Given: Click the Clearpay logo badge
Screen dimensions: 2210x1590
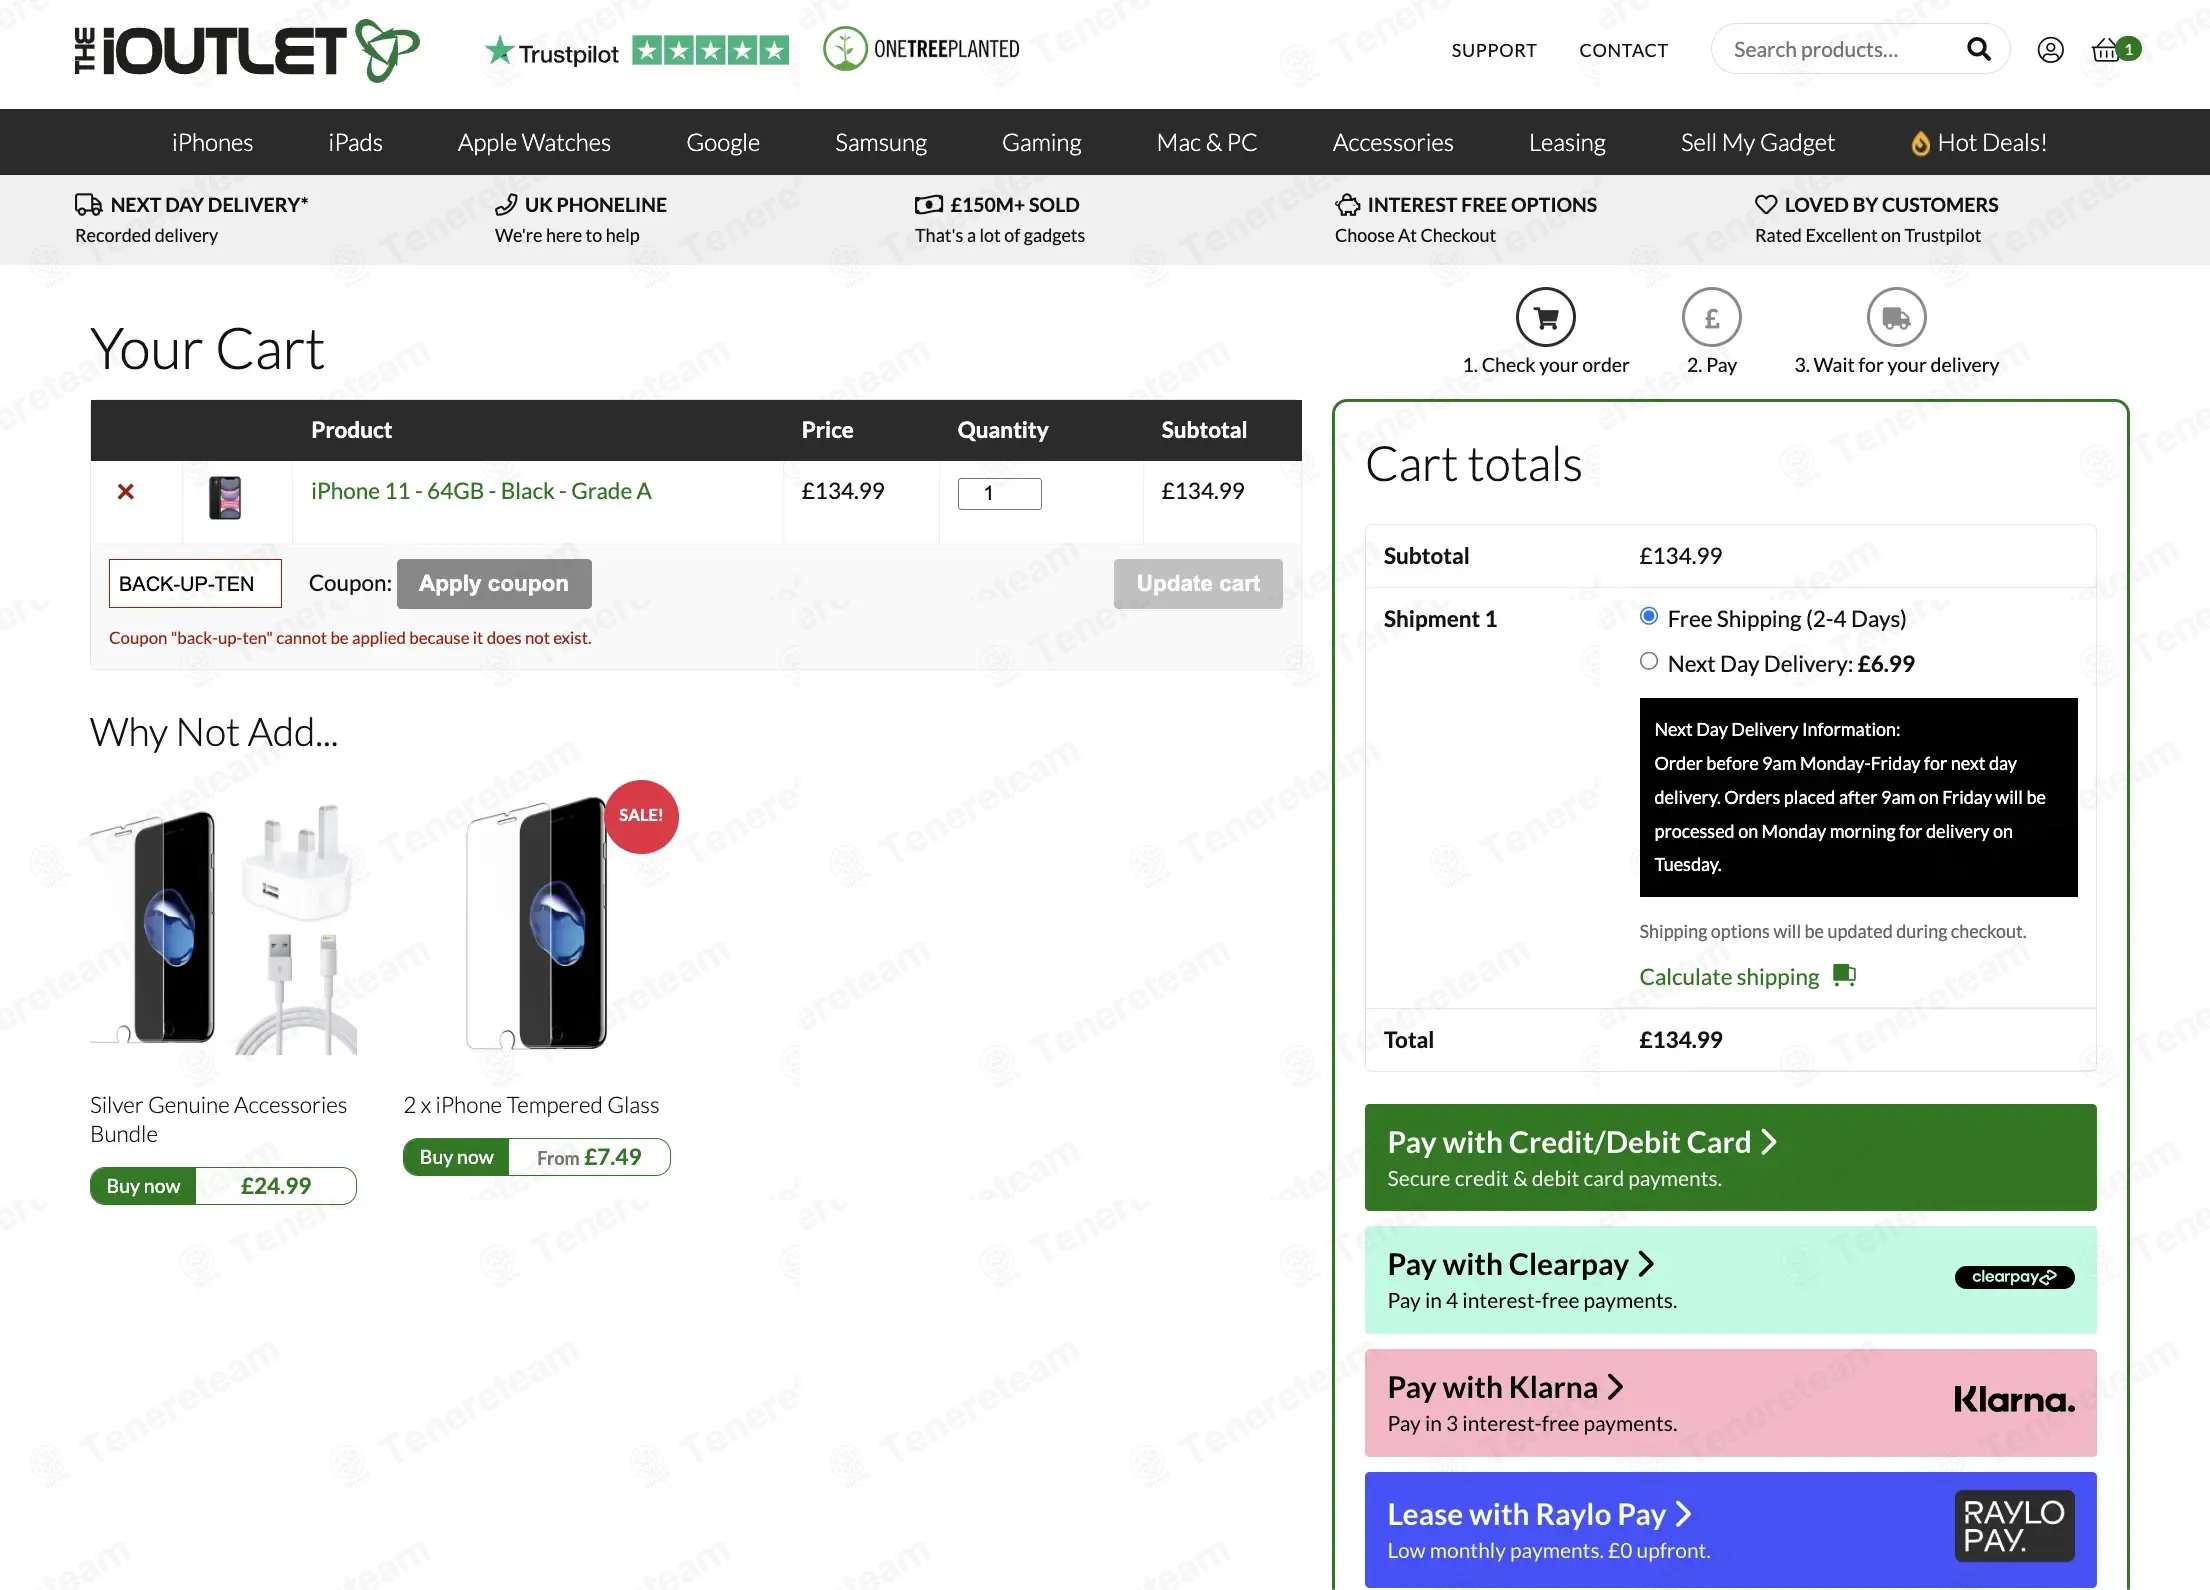Looking at the screenshot, I should click(2014, 1277).
